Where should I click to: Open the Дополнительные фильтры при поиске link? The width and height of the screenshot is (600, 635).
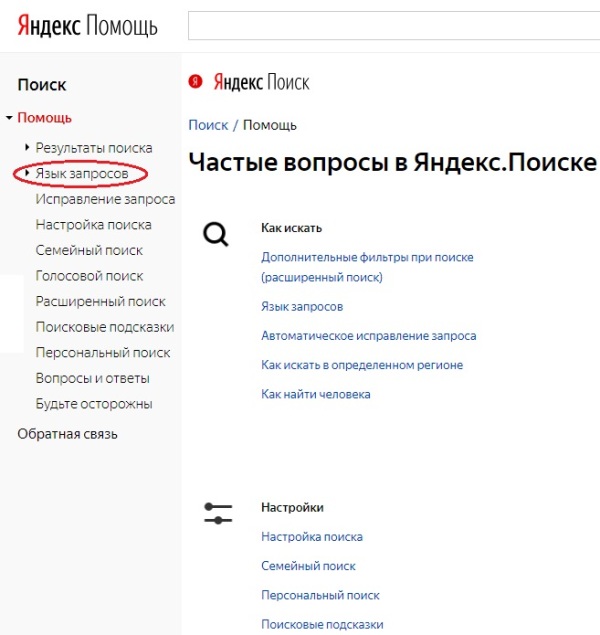click(367, 257)
